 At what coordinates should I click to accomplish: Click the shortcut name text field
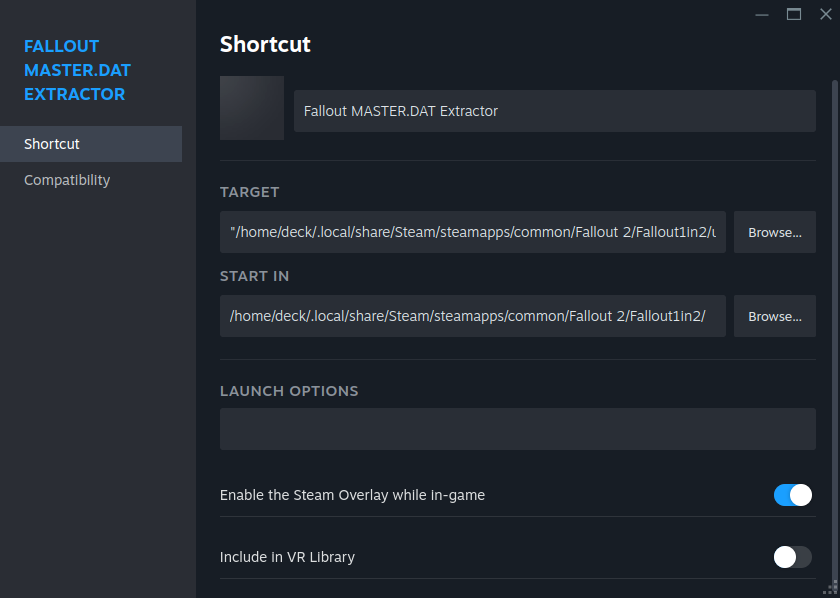tap(554, 111)
